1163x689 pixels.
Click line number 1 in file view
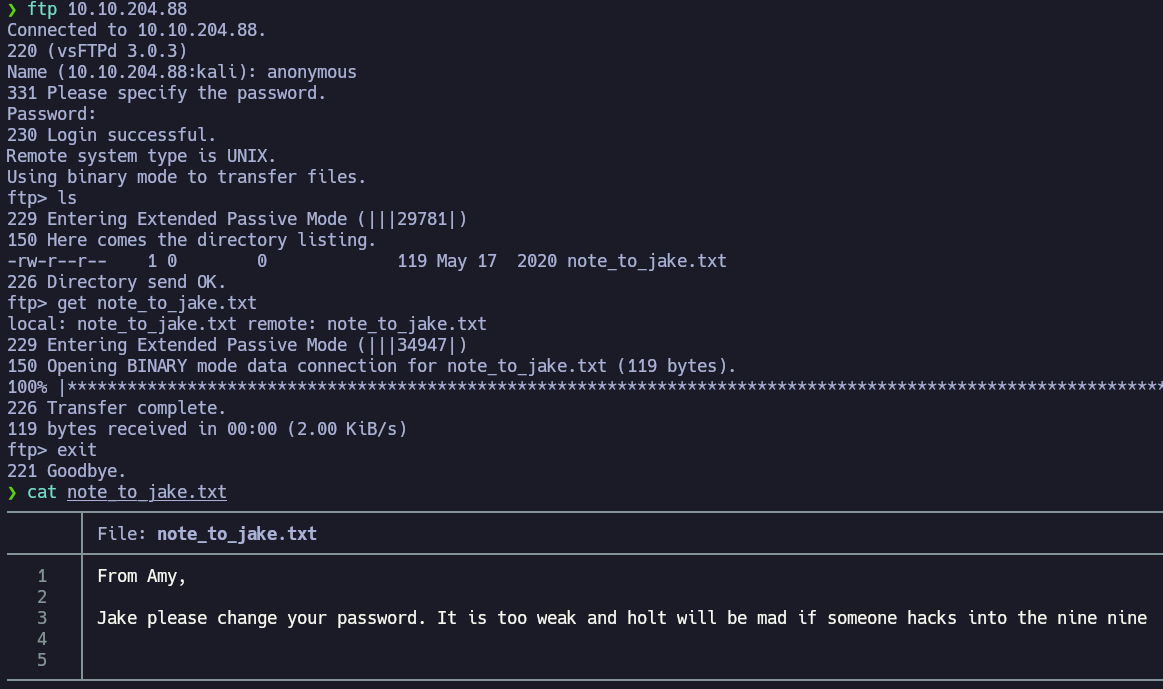pyautogui.click(x=42, y=576)
